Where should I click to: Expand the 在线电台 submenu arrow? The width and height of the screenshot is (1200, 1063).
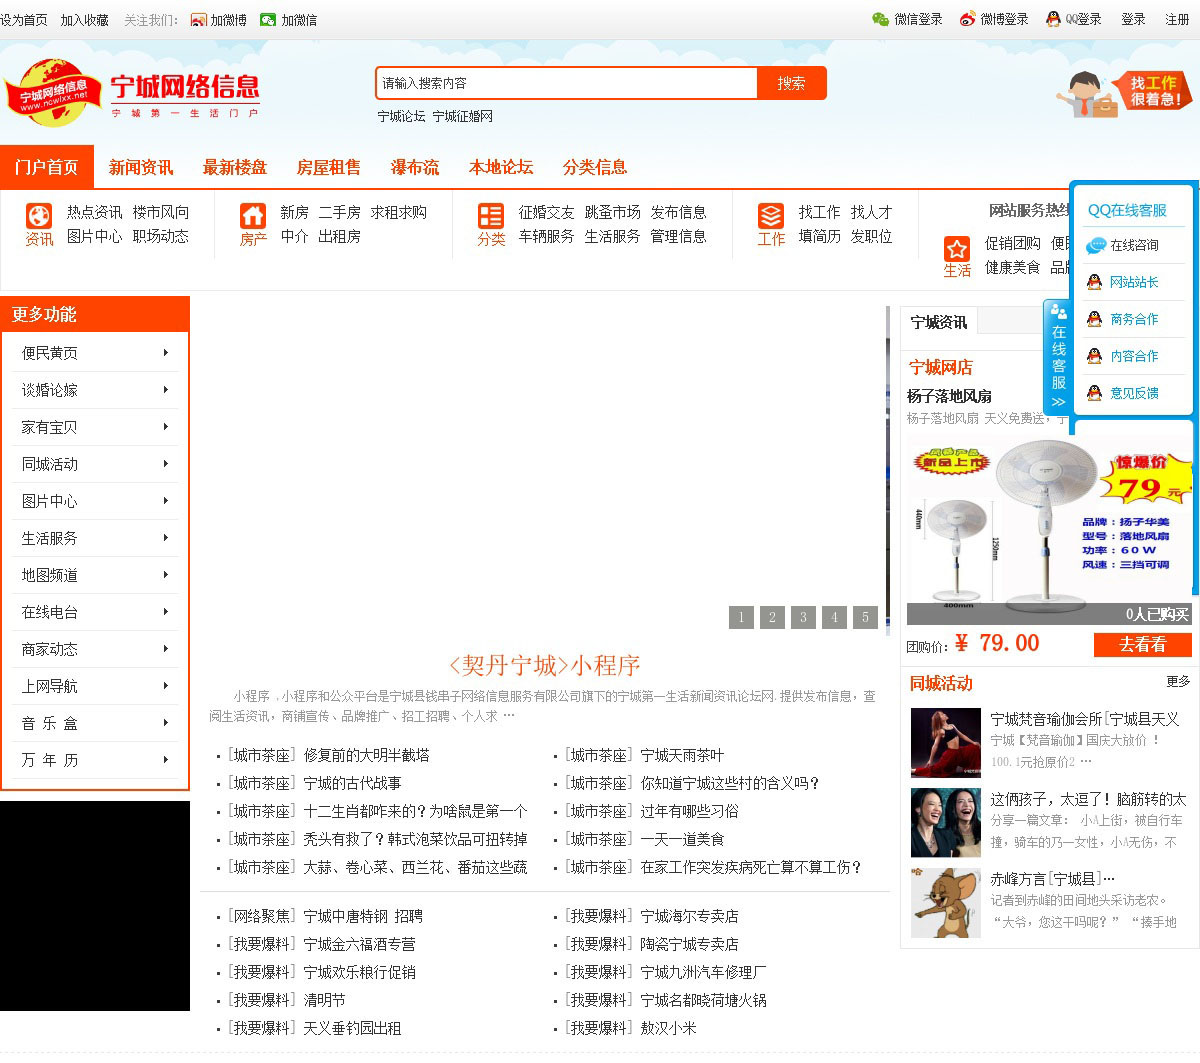166,612
